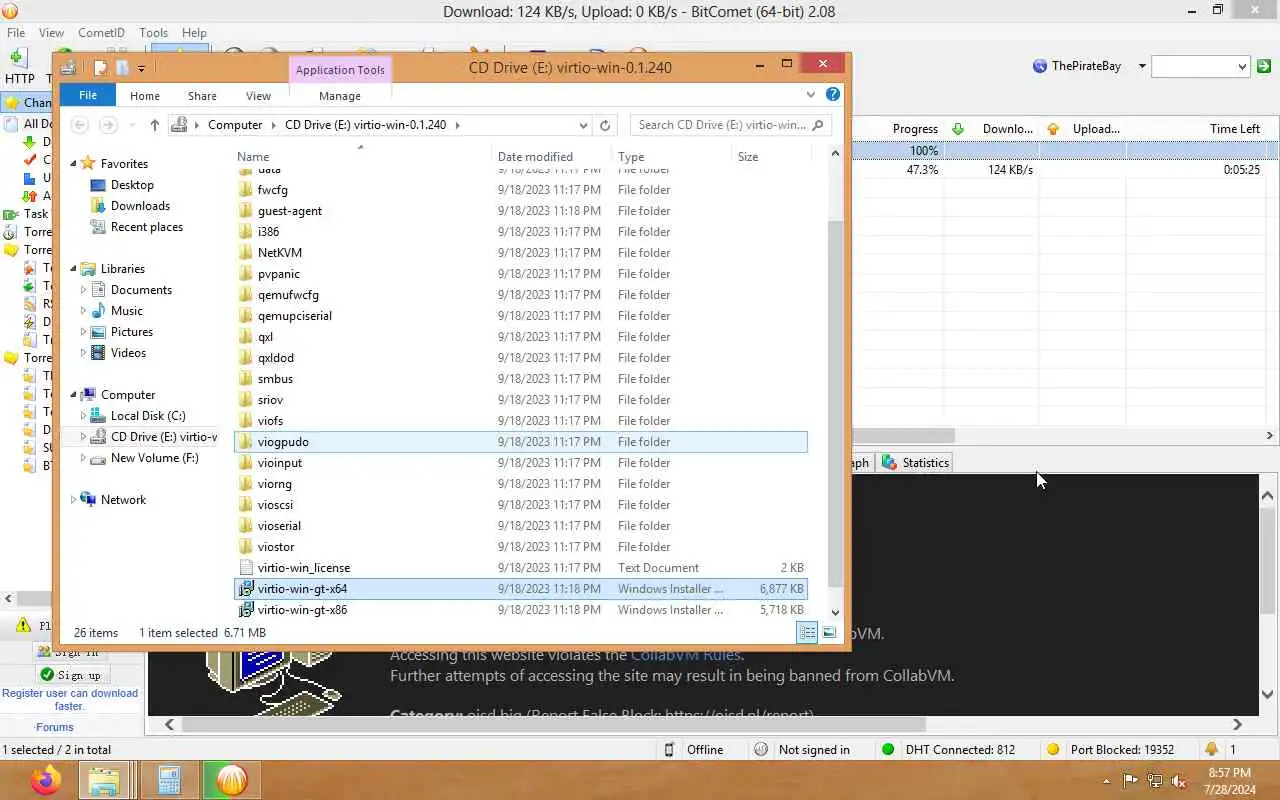Expand the Pictures library node
This screenshot has width=1280, height=800.
(83, 332)
